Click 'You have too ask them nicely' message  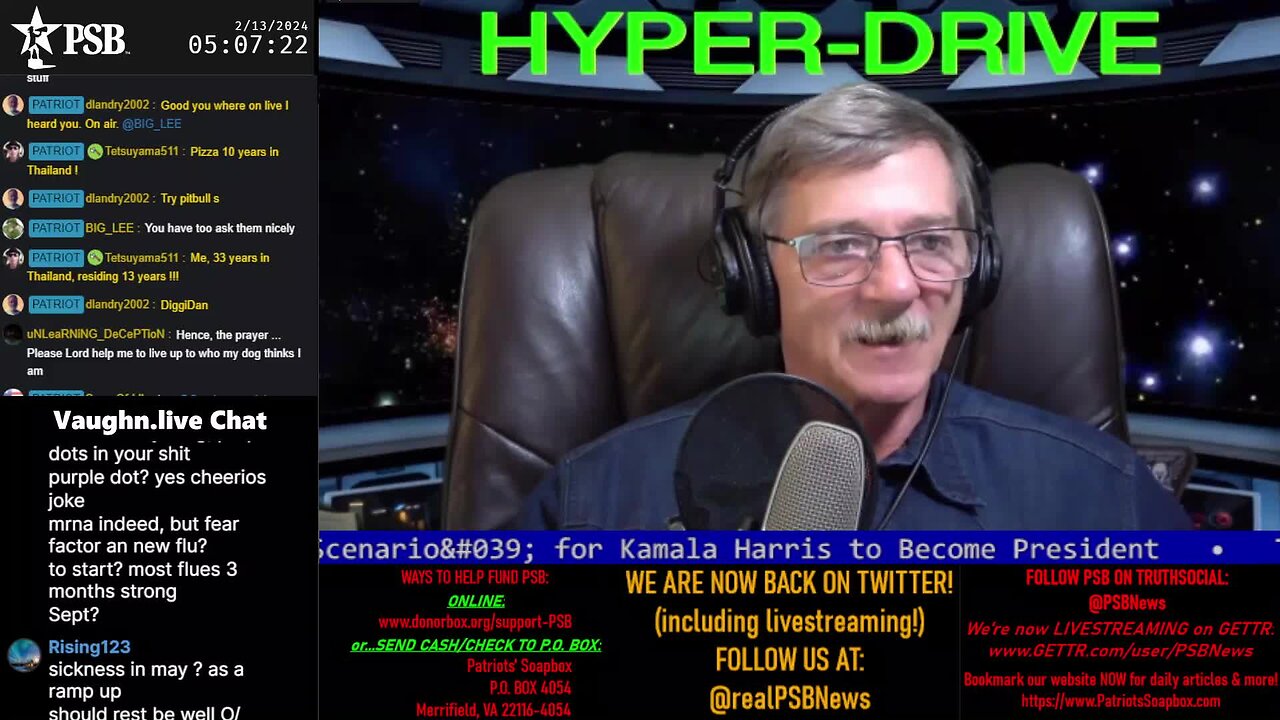point(220,228)
